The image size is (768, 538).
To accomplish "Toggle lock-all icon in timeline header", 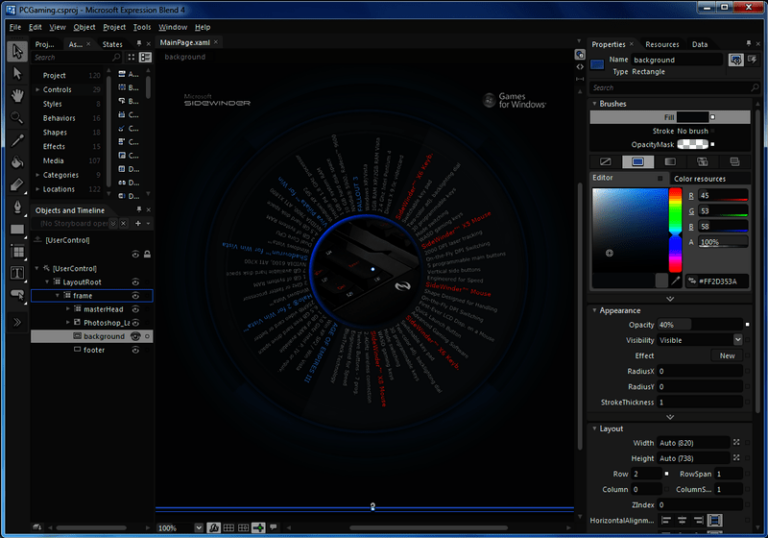I will tap(147, 254).
